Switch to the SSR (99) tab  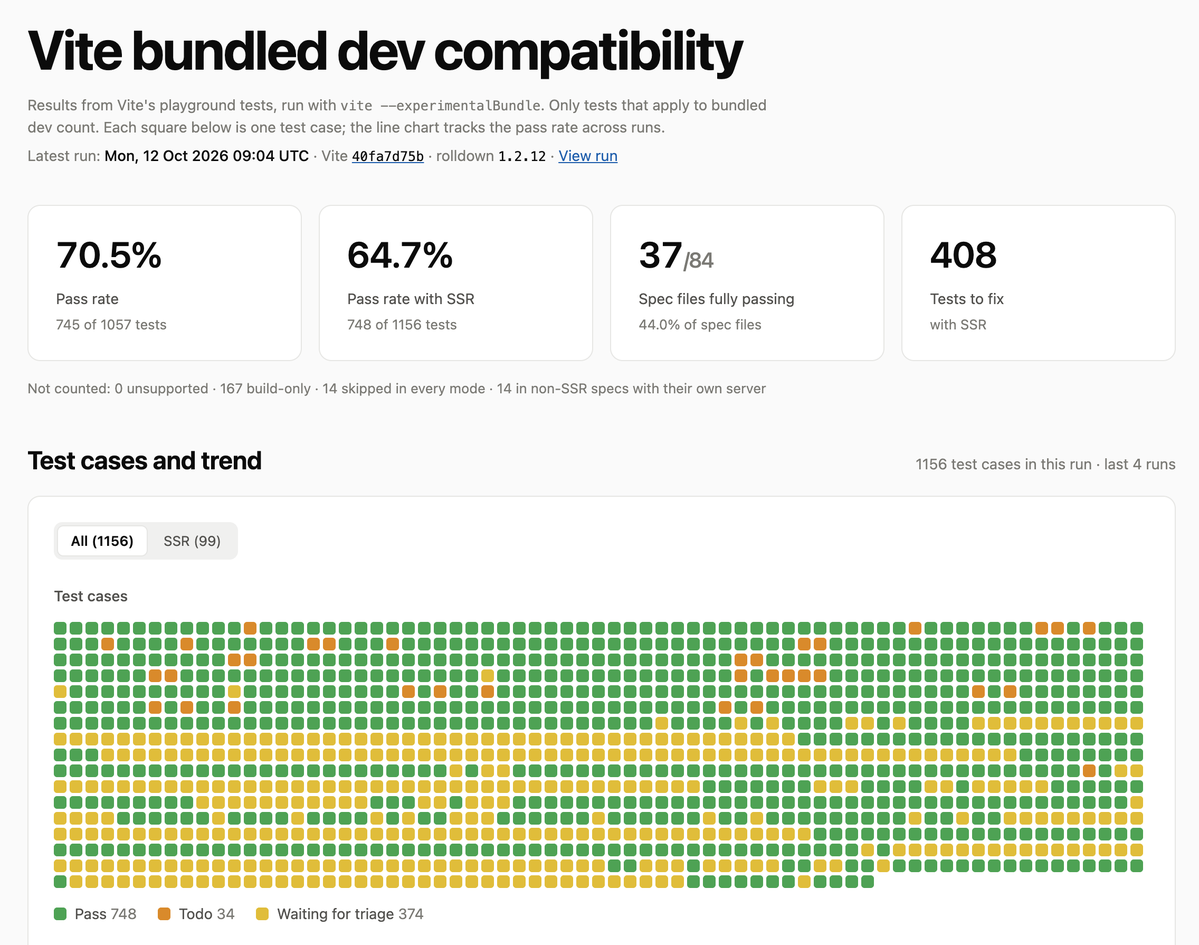(x=192, y=541)
